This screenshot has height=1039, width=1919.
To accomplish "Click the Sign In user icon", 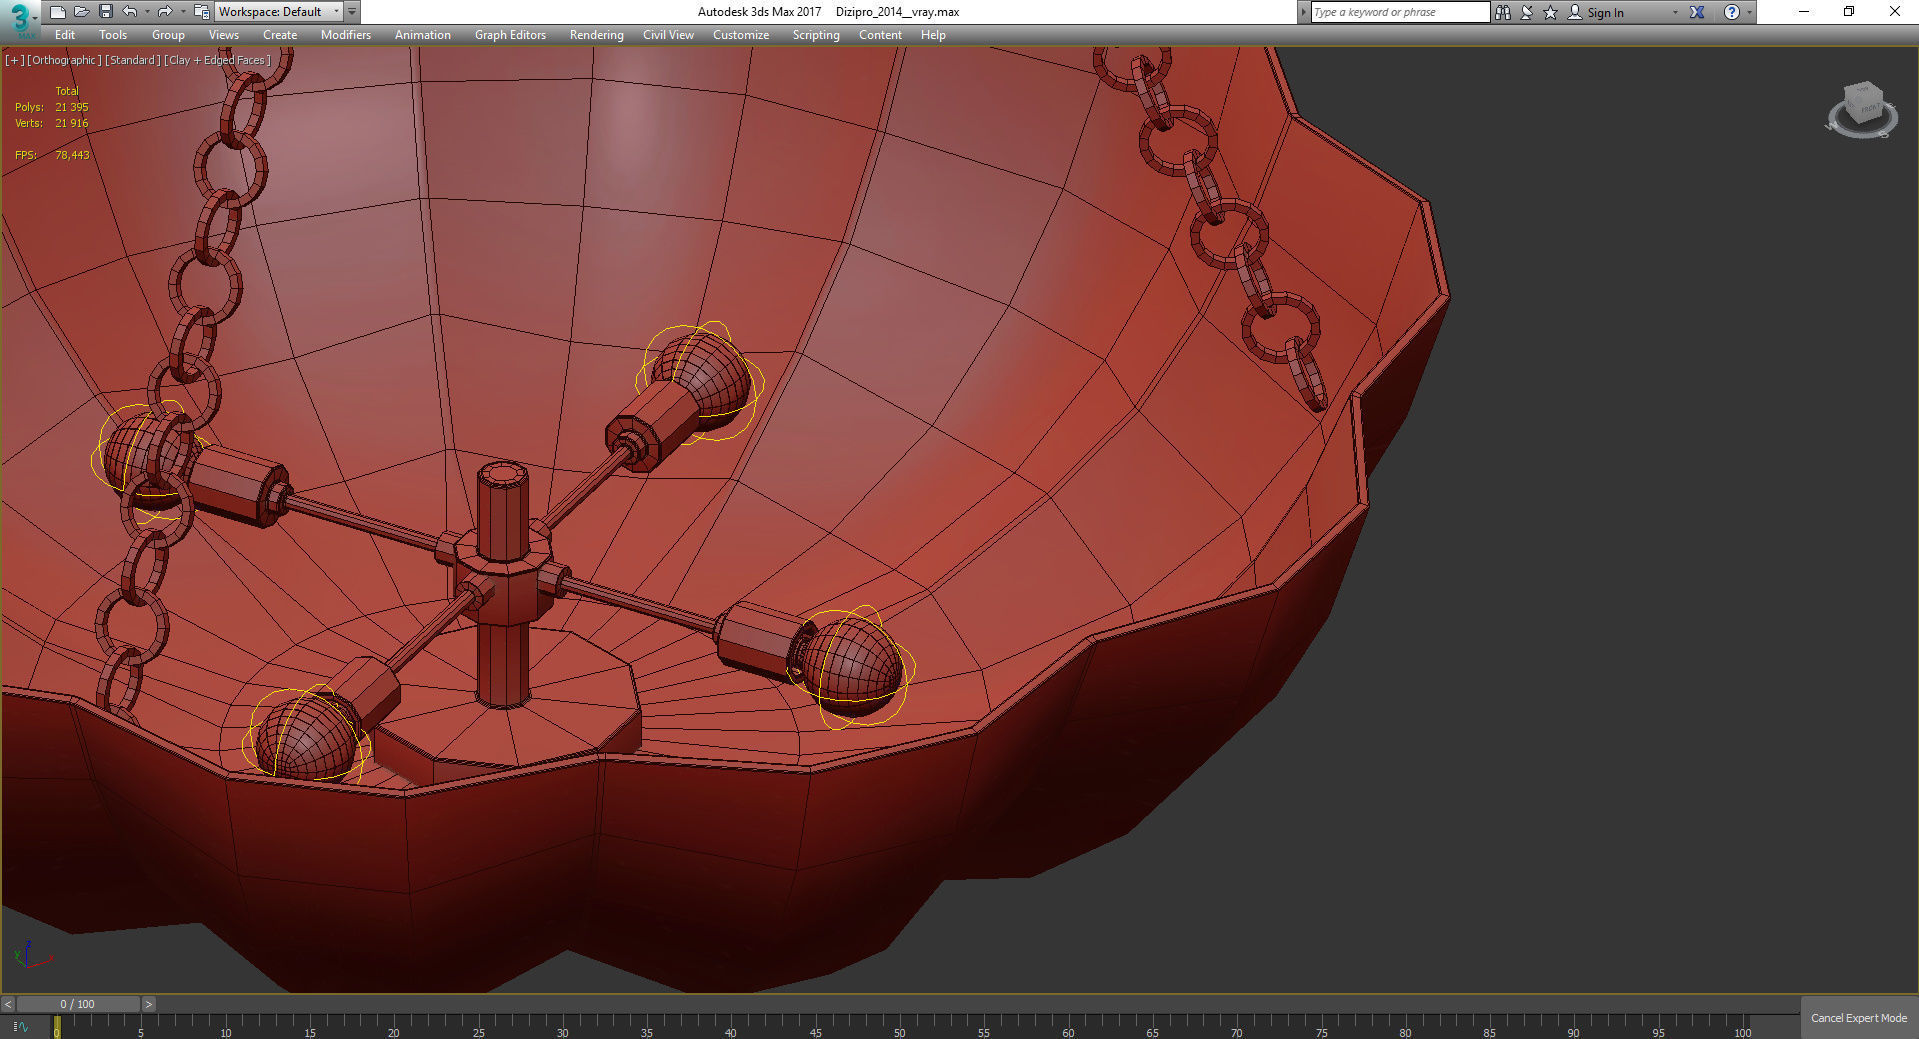I will [1575, 12].
